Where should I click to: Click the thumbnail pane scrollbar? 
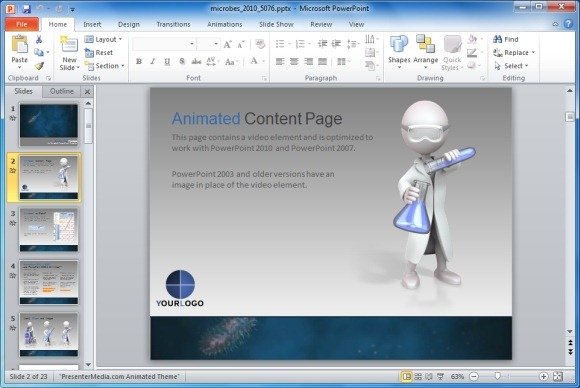pos(88,126)
